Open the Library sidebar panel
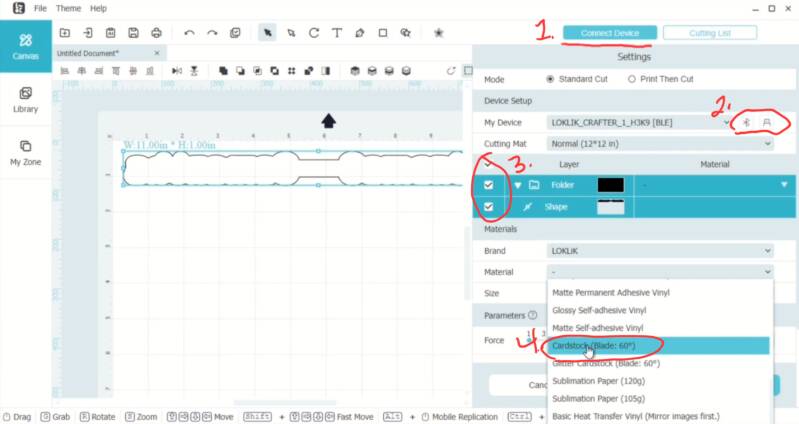799x424 pixels. click(25, 100)
